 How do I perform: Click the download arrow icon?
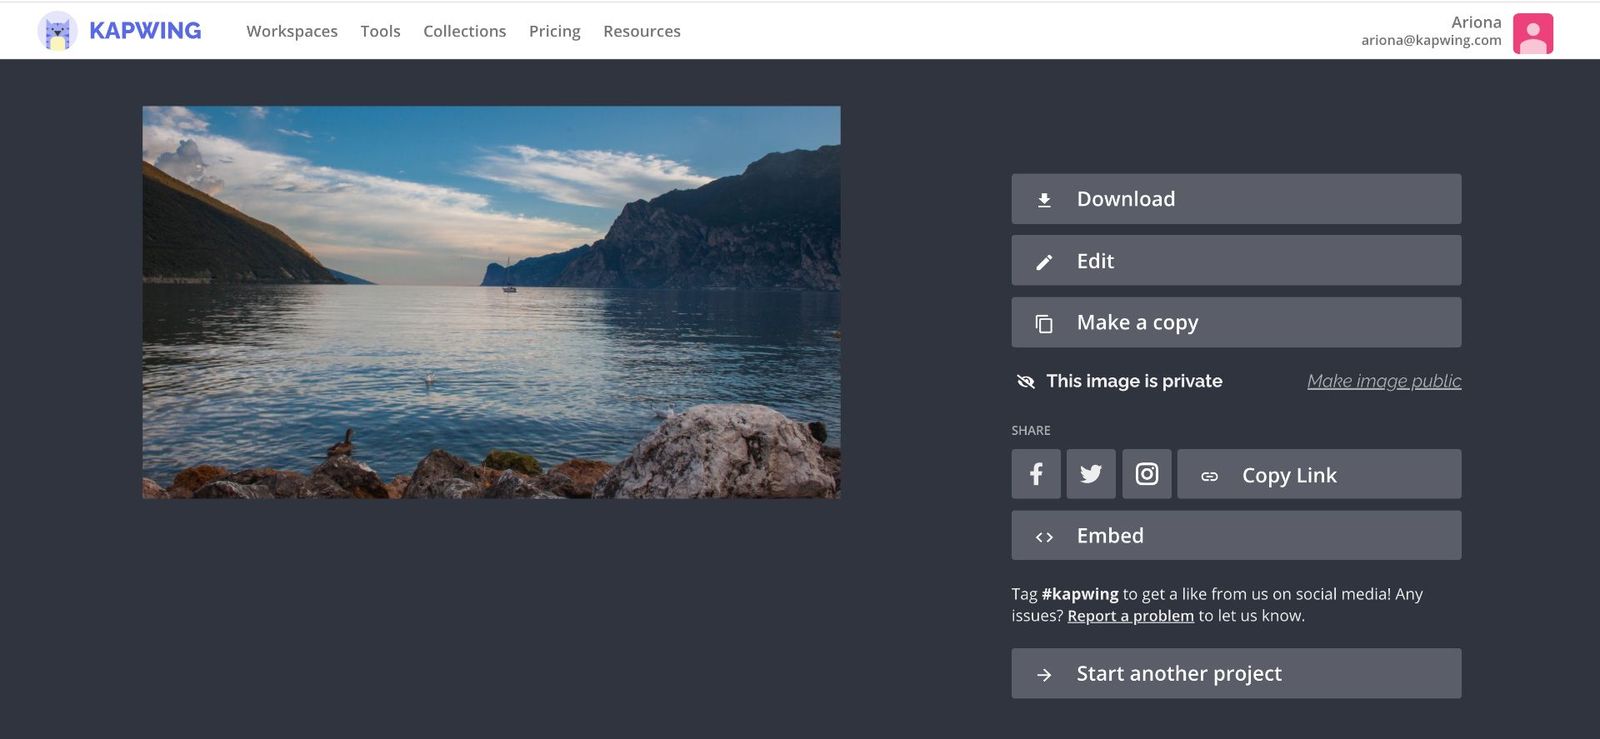tap(1044, 200)
